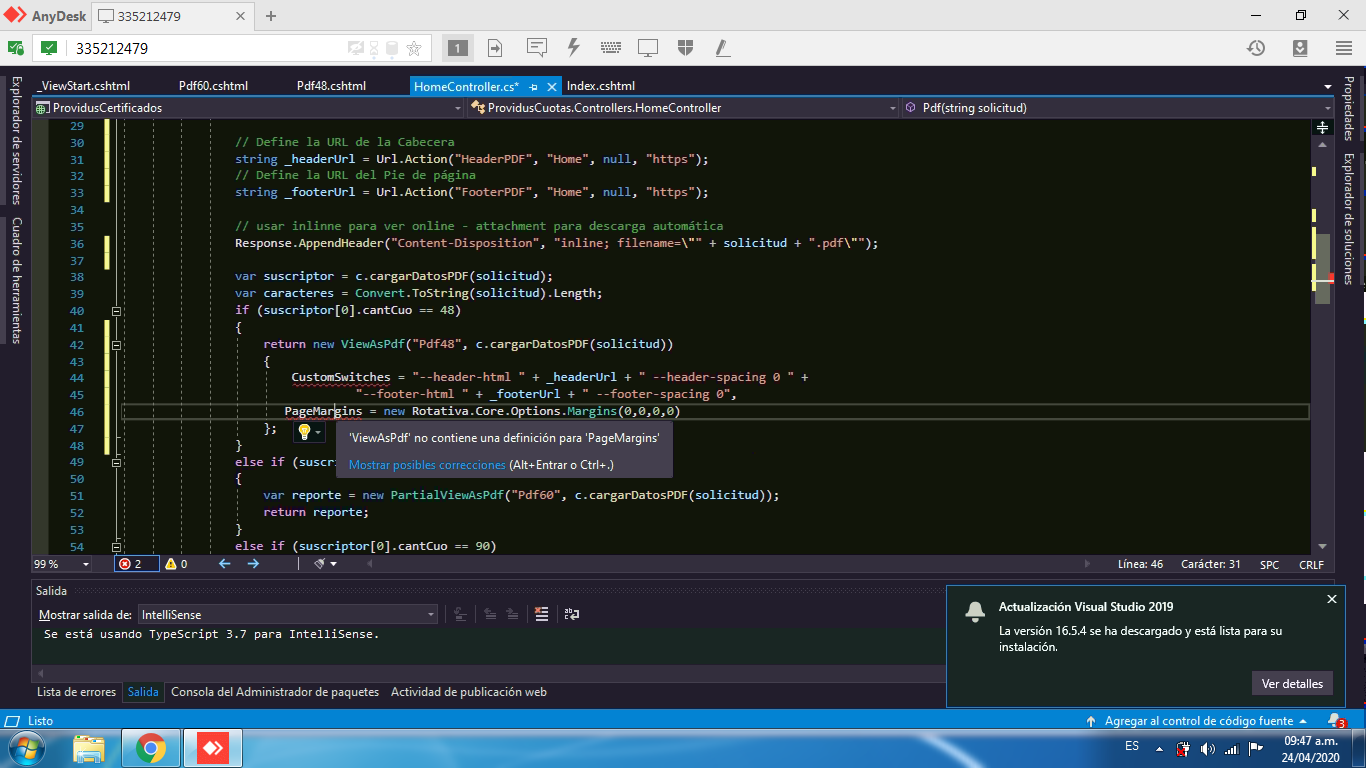
Task: Close the HomeController.cs tab
Action: pyautogui.click(x=551, y=86)
